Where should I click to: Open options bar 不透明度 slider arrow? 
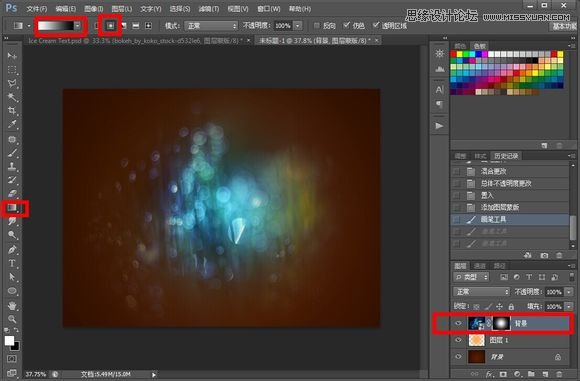[297, 26]
